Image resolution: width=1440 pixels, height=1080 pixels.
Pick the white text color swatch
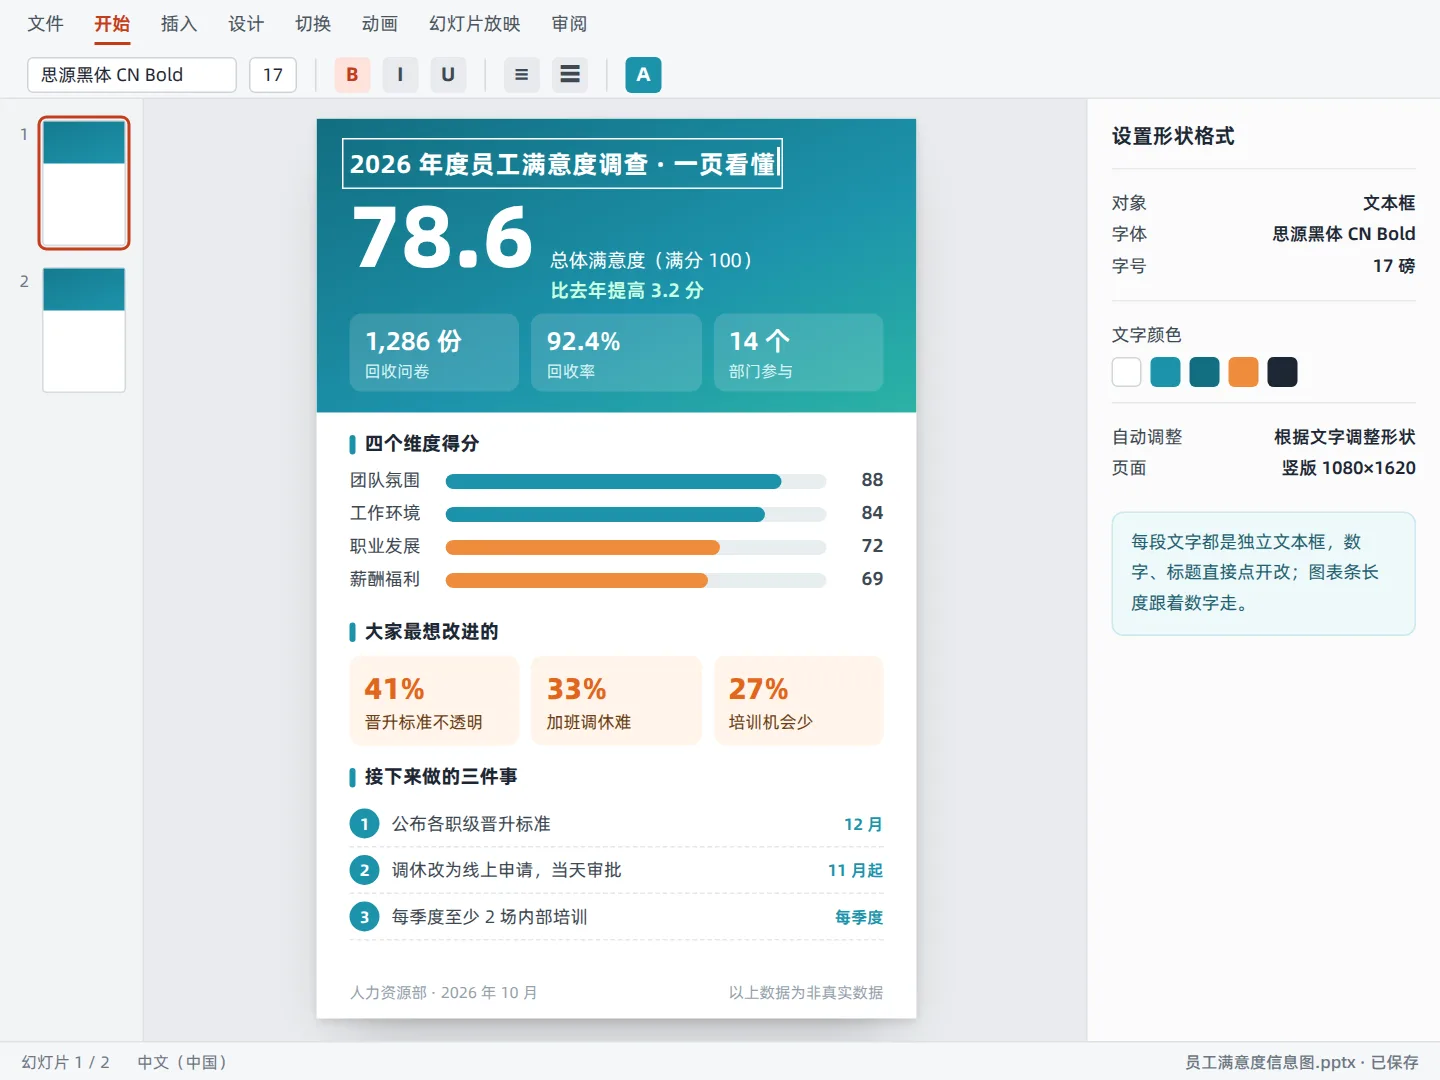tap(1127, 372)
